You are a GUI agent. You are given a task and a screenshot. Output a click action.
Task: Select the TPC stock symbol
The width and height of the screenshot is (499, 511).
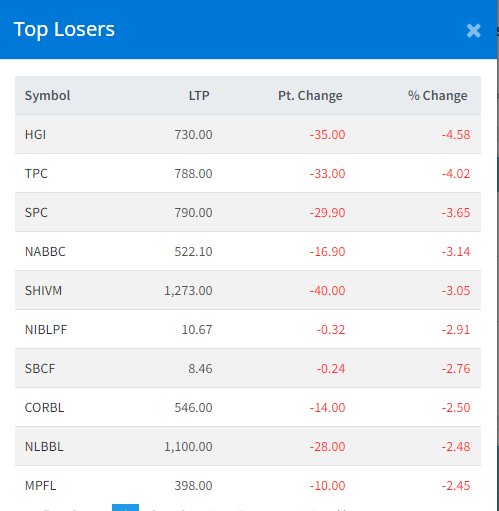click(36, 174)
